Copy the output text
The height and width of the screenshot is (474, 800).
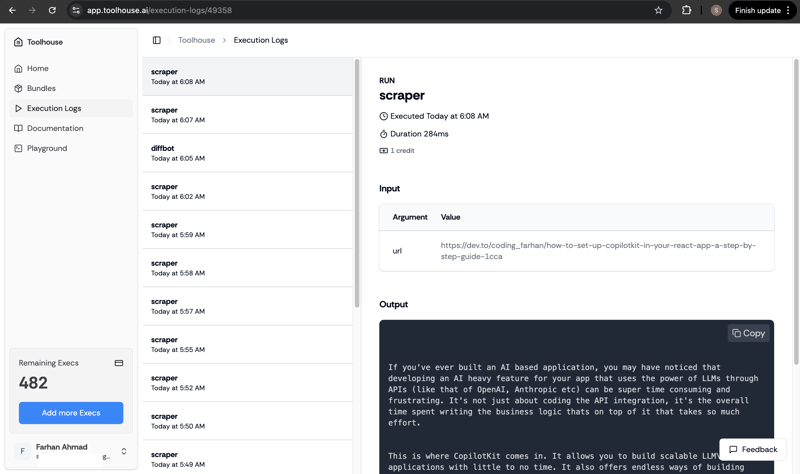point(748,333)
